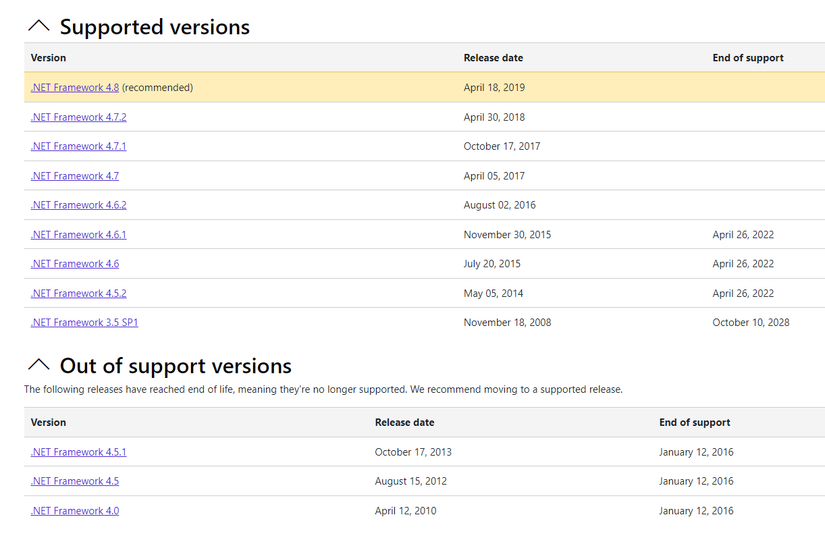Screen dimensions: 825x552
Task: Open the .NET Framework 4.5.2 link
Action: tap(78, 294)
